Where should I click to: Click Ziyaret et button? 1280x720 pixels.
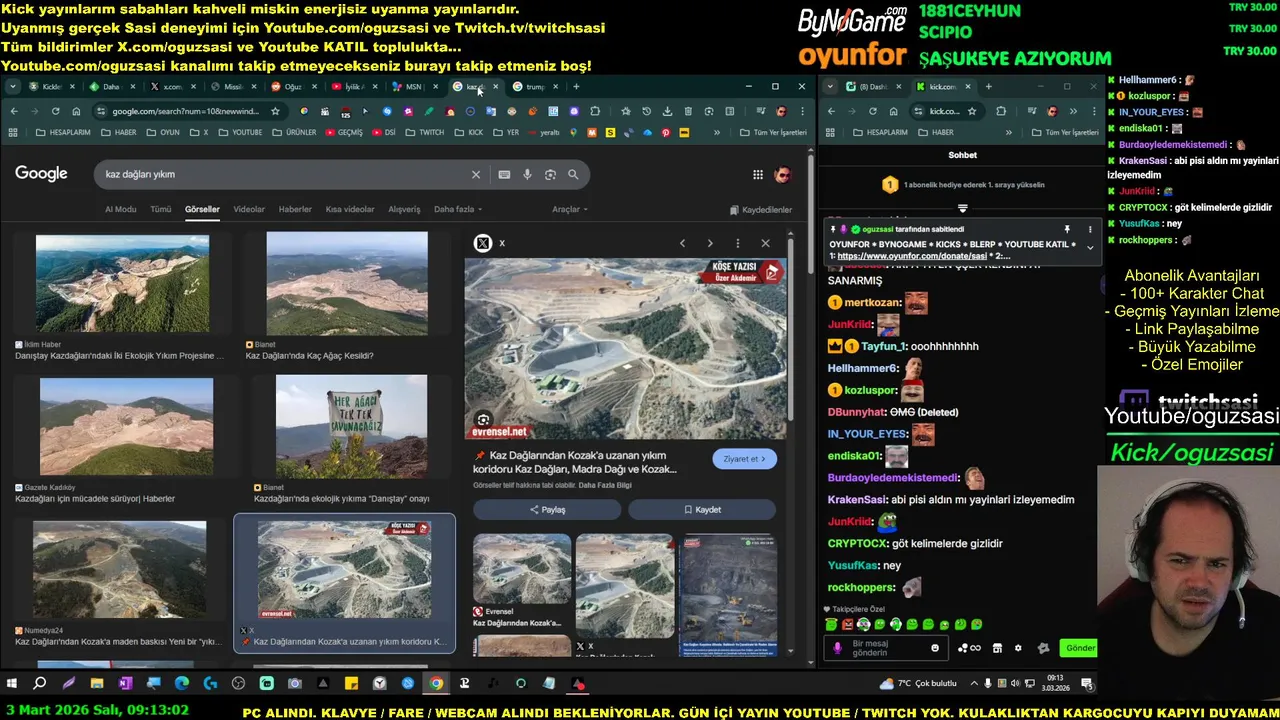(744, 459)
